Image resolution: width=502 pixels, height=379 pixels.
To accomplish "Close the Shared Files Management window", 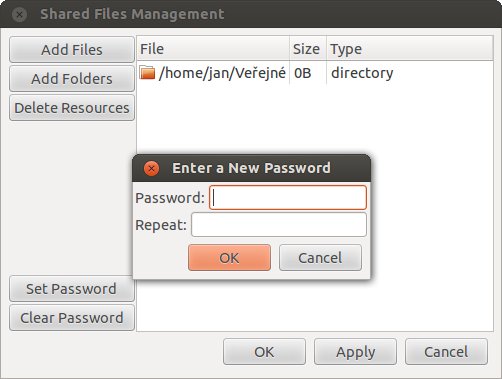I will point(19,14).
